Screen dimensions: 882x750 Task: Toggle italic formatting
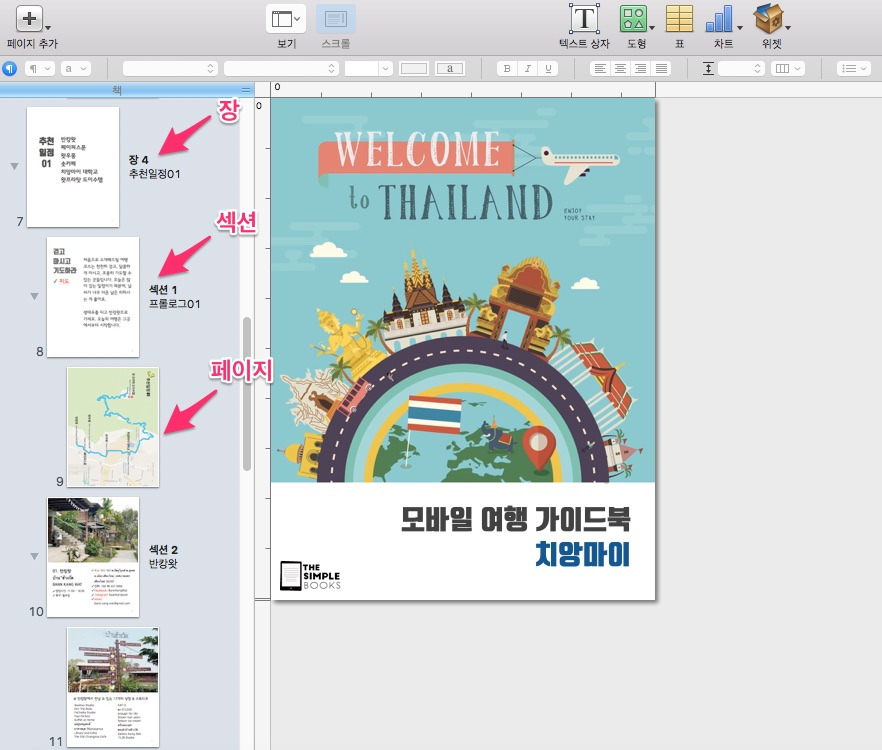(526, 68)
